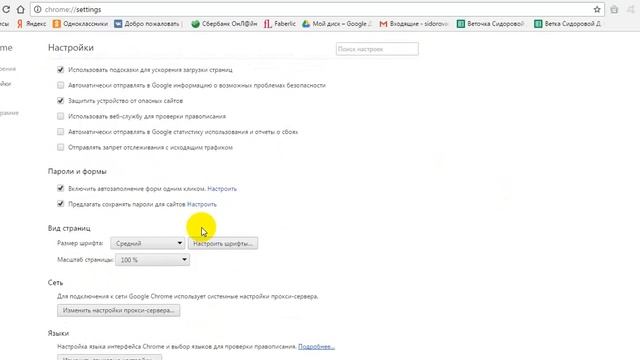This screenshot has height=360, width=640.
Task: Open the Мой диск Google bookmark
Action: 337,24
